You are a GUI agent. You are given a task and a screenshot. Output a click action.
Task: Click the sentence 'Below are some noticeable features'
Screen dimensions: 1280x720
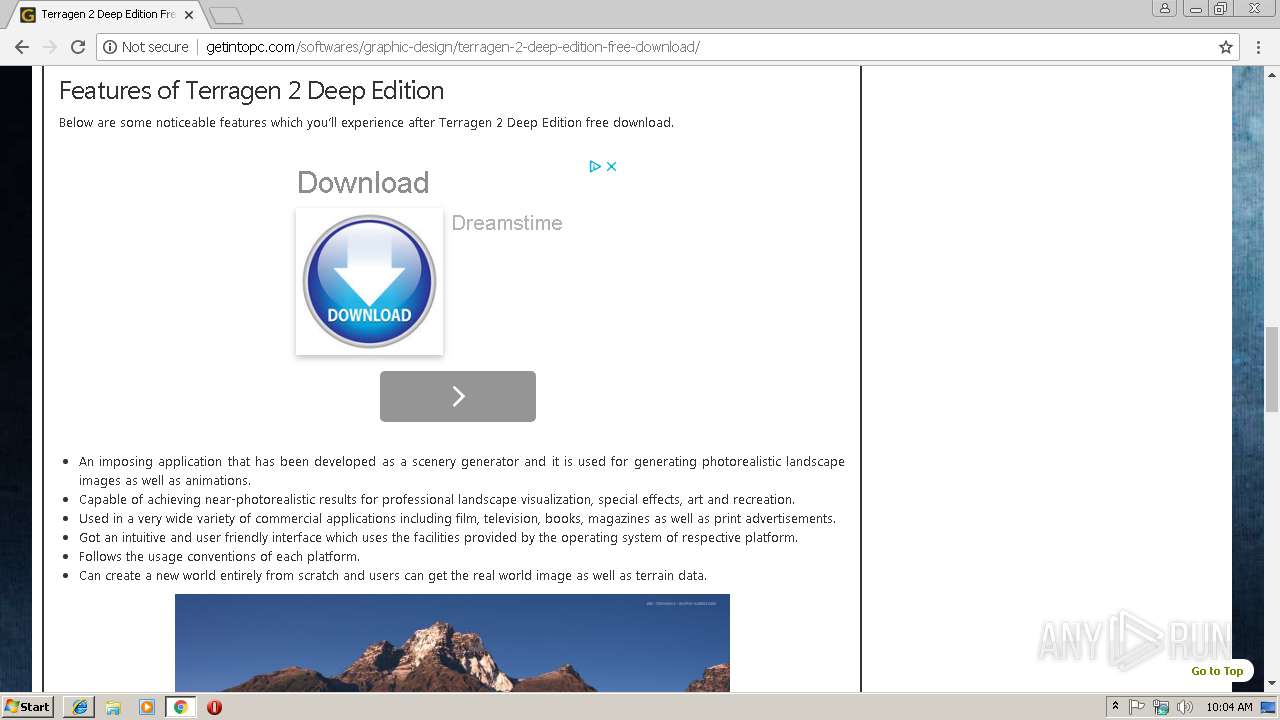click(366, 123)
